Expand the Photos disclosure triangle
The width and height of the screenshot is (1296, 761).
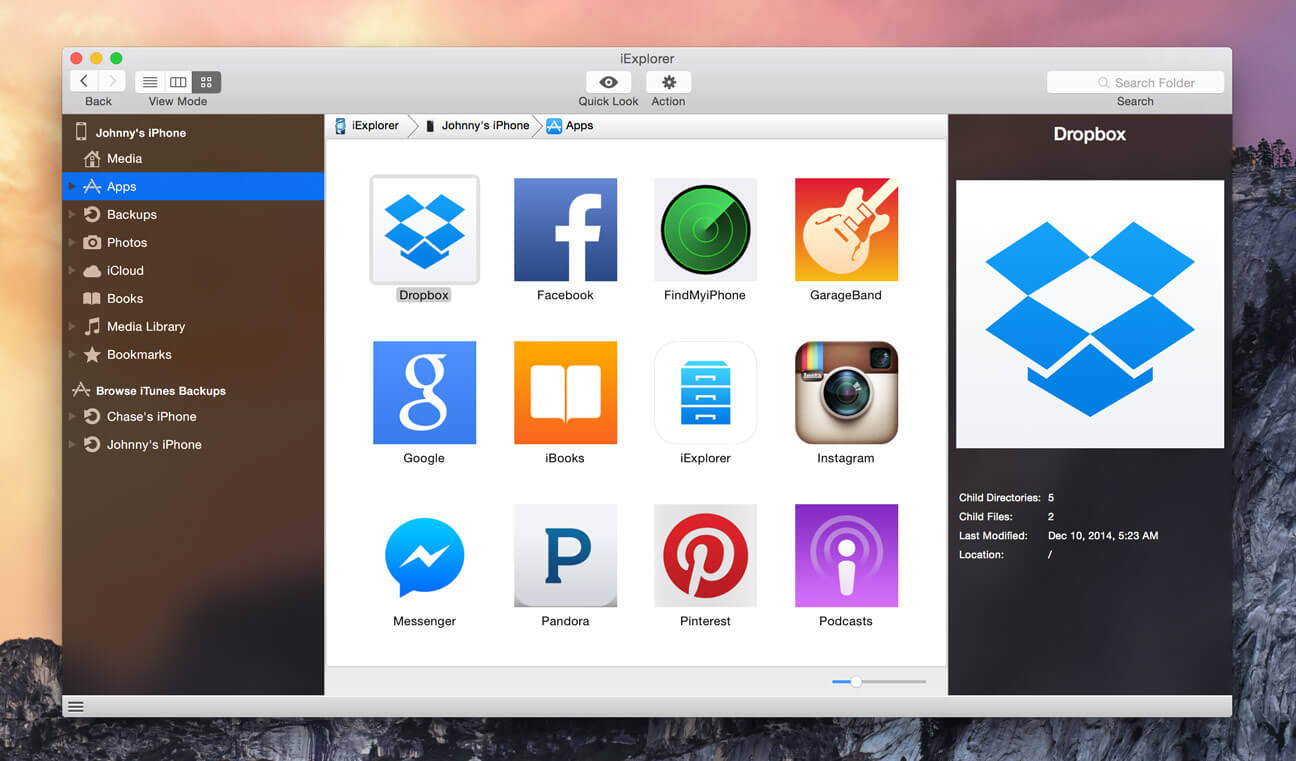[x=71, y=243]
